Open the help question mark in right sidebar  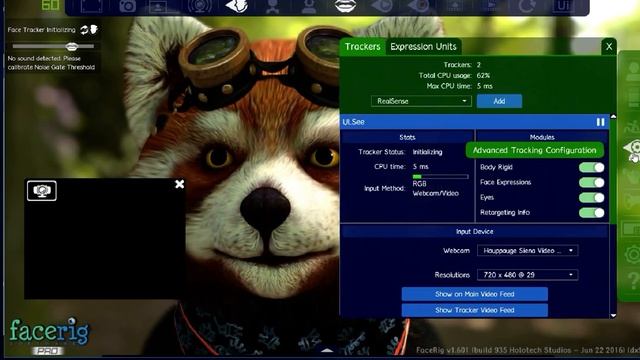coord(633,281)
